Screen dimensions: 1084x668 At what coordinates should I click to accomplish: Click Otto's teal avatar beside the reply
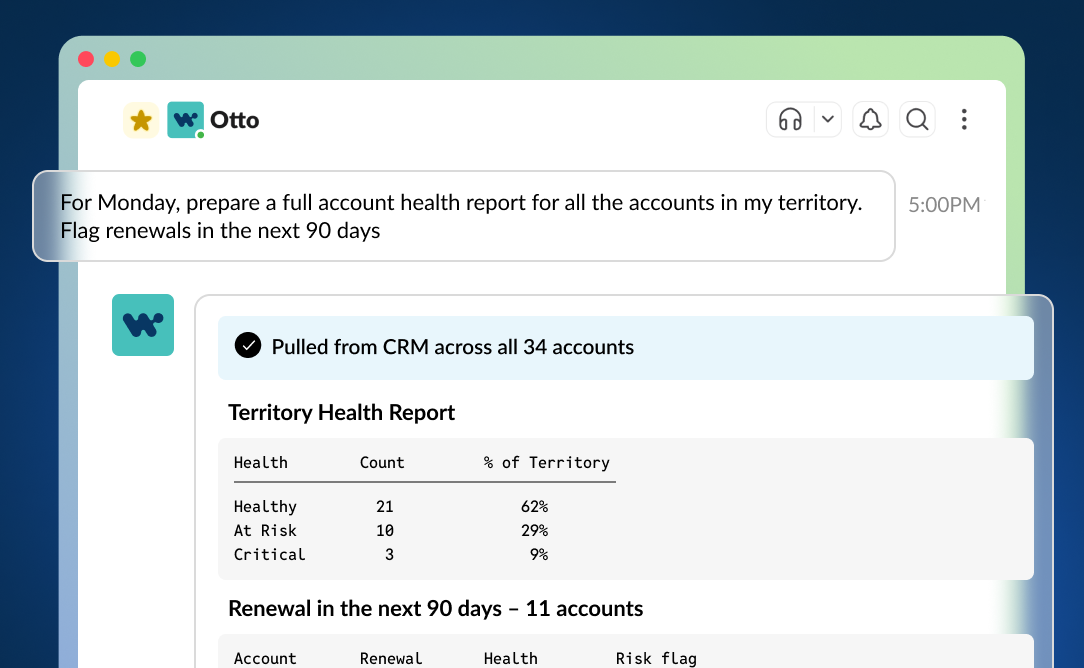[143, 325]
